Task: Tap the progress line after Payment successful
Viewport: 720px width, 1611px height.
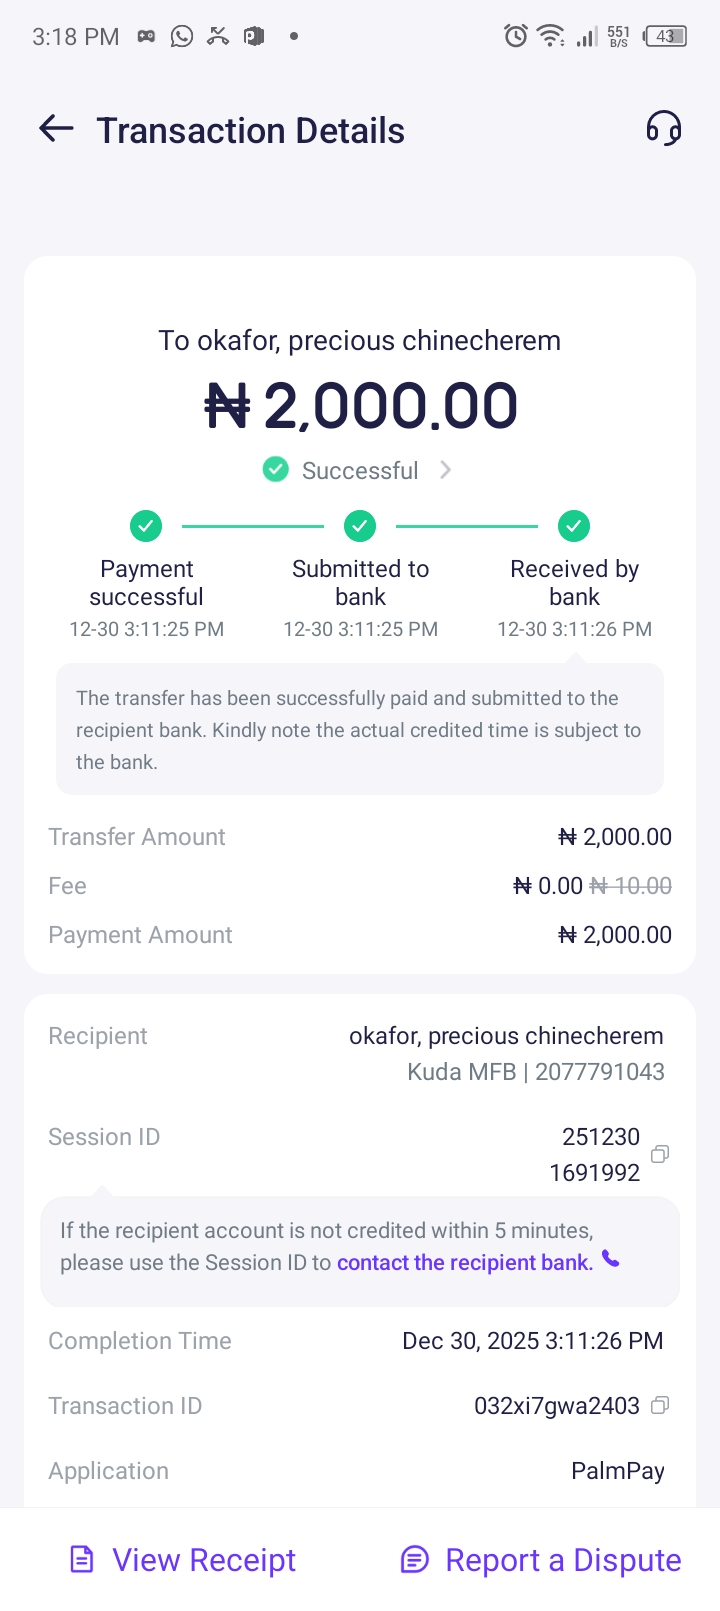Action: (x=253, y=526)
